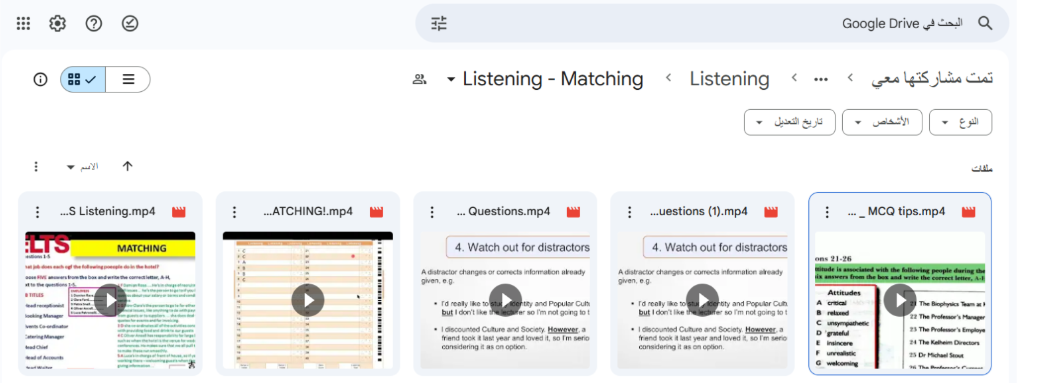Viewport: 1052px width, 383px height.
Task: Open the Help question mark icon
Action: pos(94,23)
